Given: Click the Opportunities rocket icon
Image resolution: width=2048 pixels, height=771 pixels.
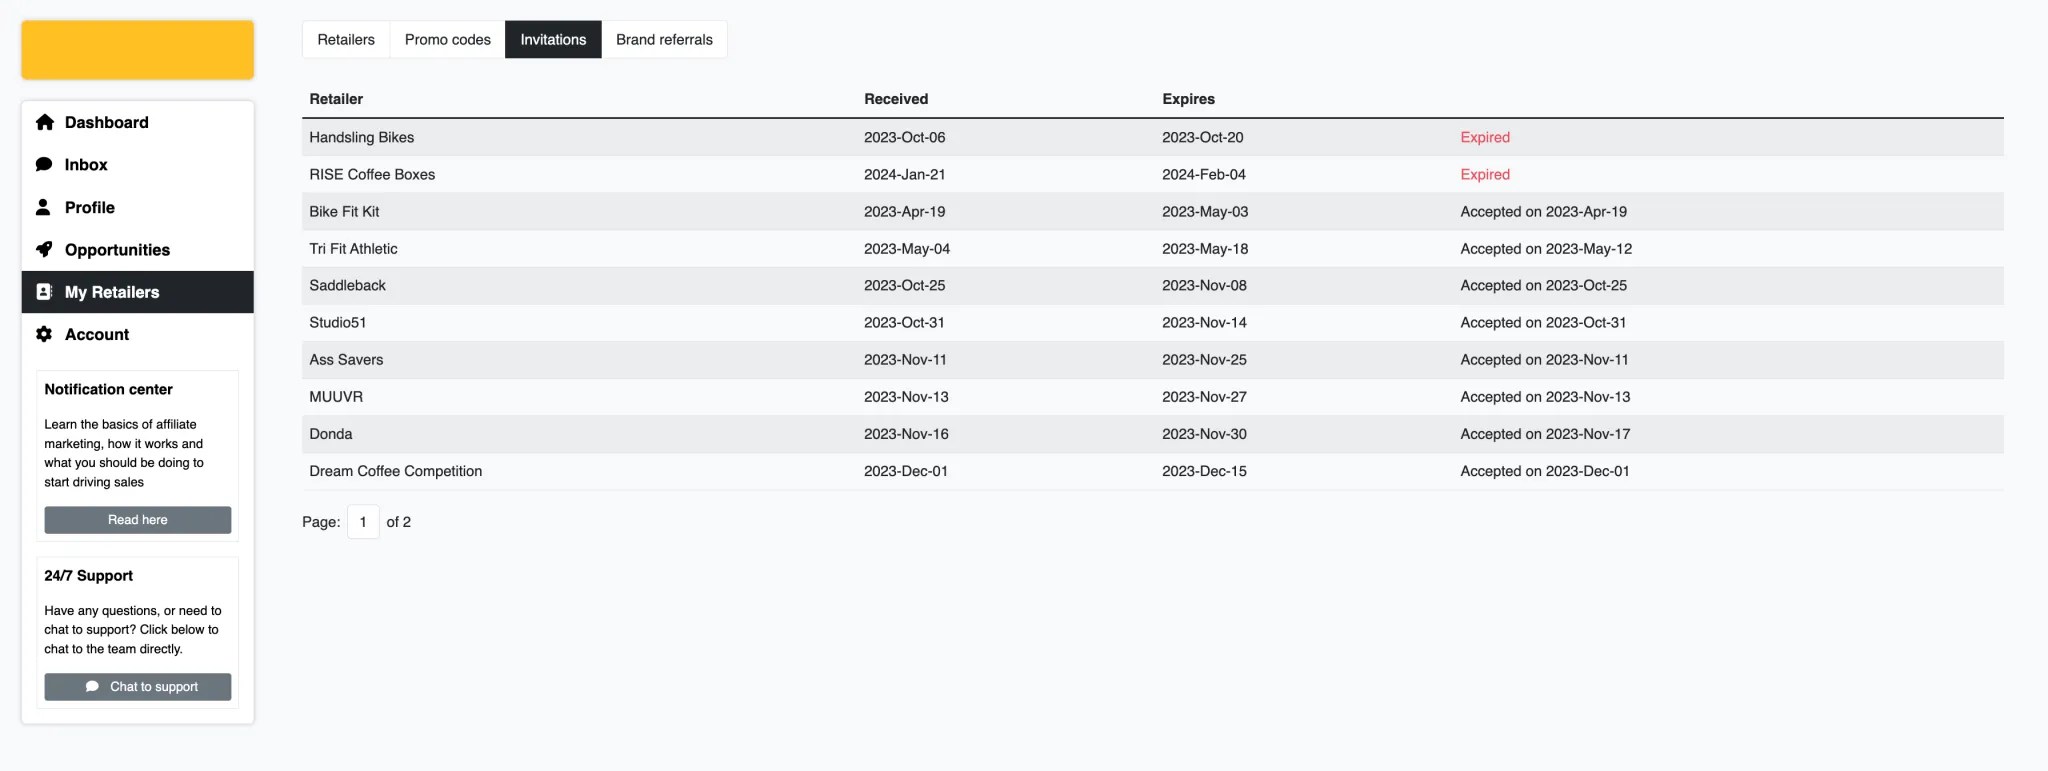Looking at the screenshot, I should 44,250.
